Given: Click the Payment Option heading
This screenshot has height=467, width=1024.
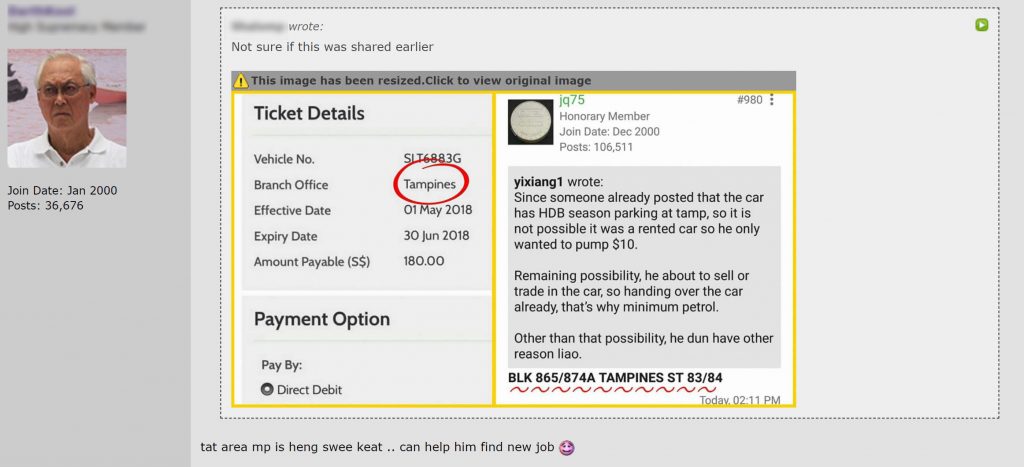Looking at the screenshot, I should (321, 319).
